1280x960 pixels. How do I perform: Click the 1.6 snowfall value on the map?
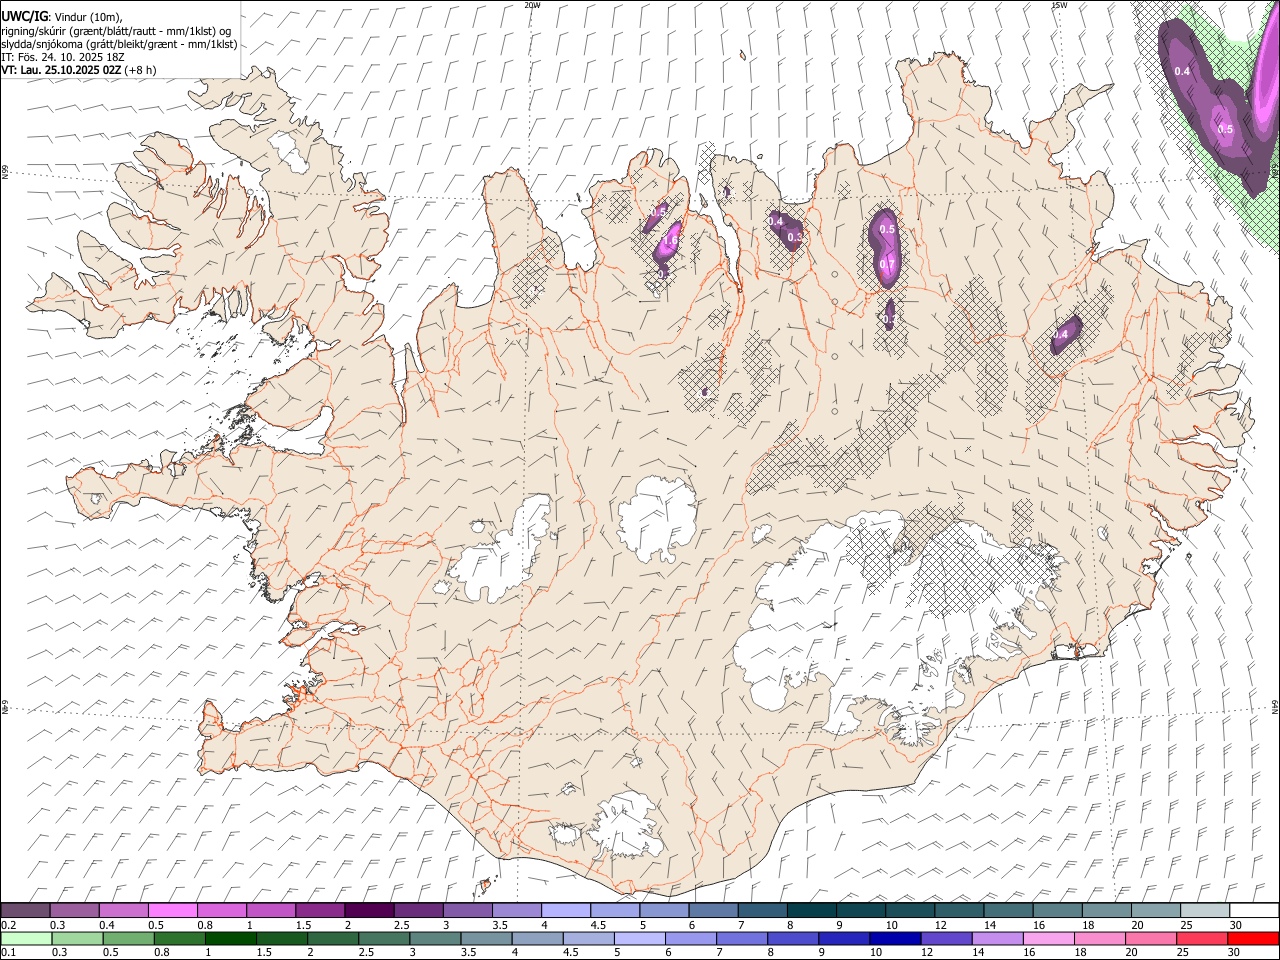coord(670,241)
